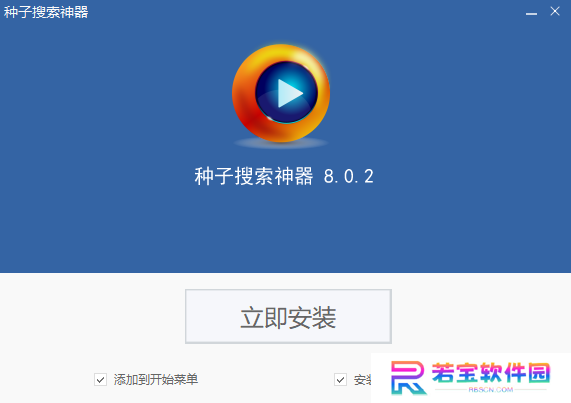Click the 添加到开始菜单 label text
571x403 pixels.
tap(156, 379)
